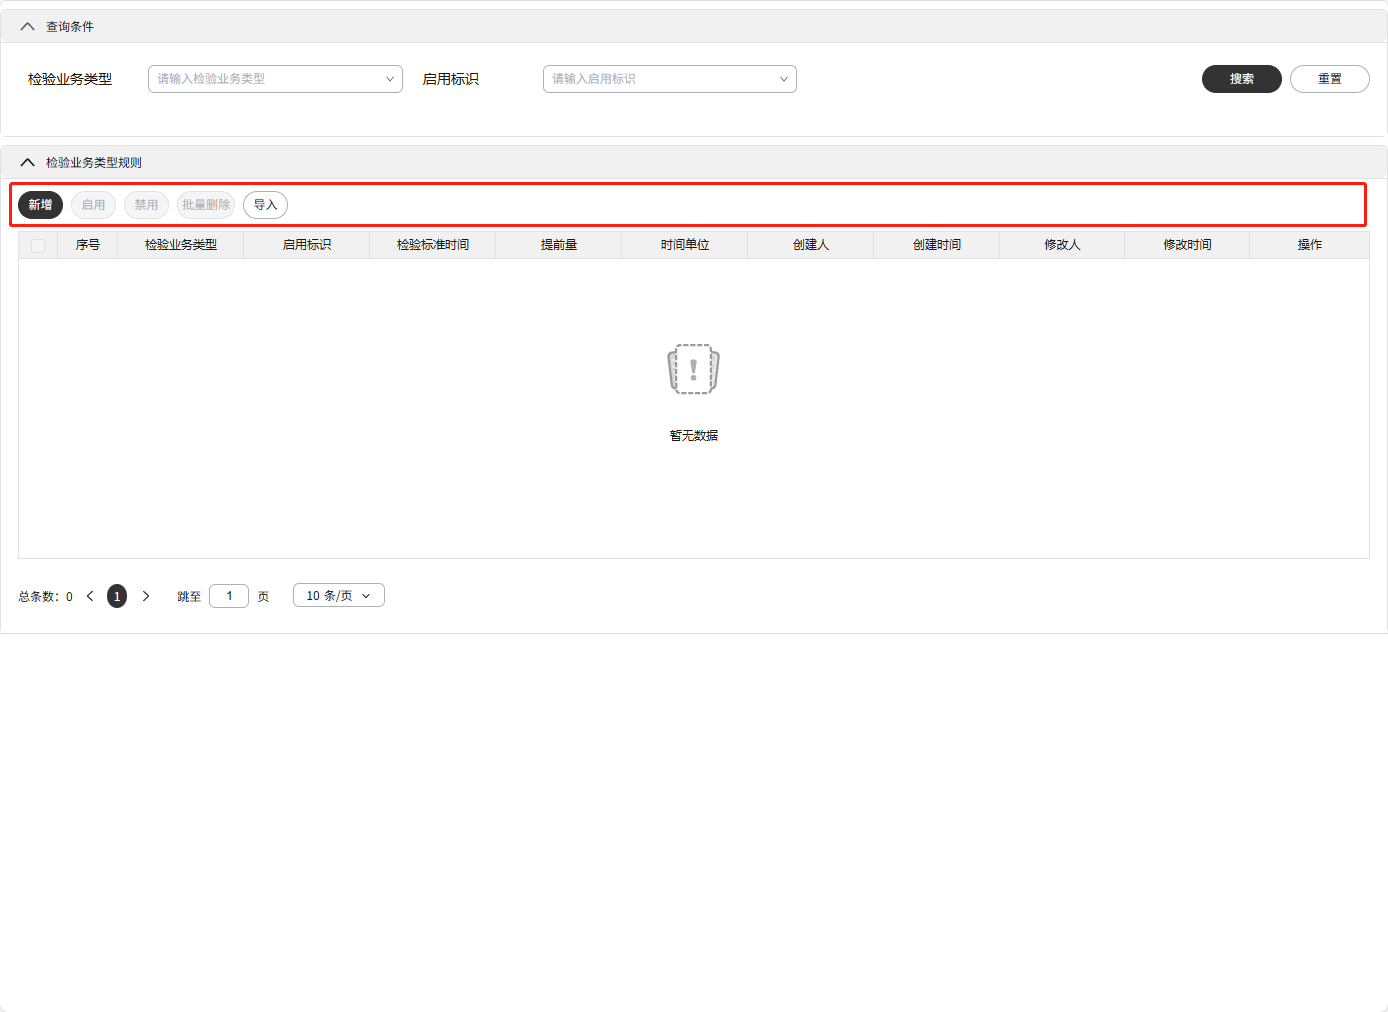The width and height of the screenshot is (1388, 1012).
Task: Click the 重置 button
Action: [1329, 79]
